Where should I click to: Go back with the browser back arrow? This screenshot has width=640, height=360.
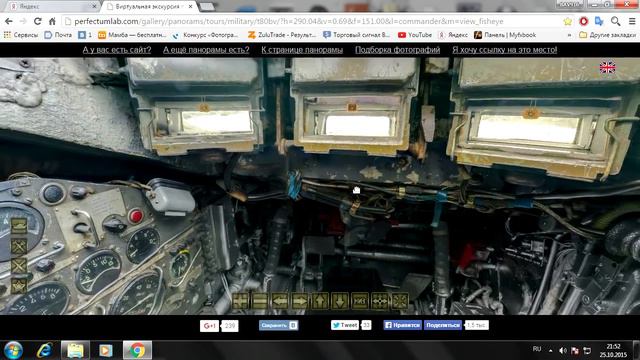pyautogui.click(x=9, y=21)
